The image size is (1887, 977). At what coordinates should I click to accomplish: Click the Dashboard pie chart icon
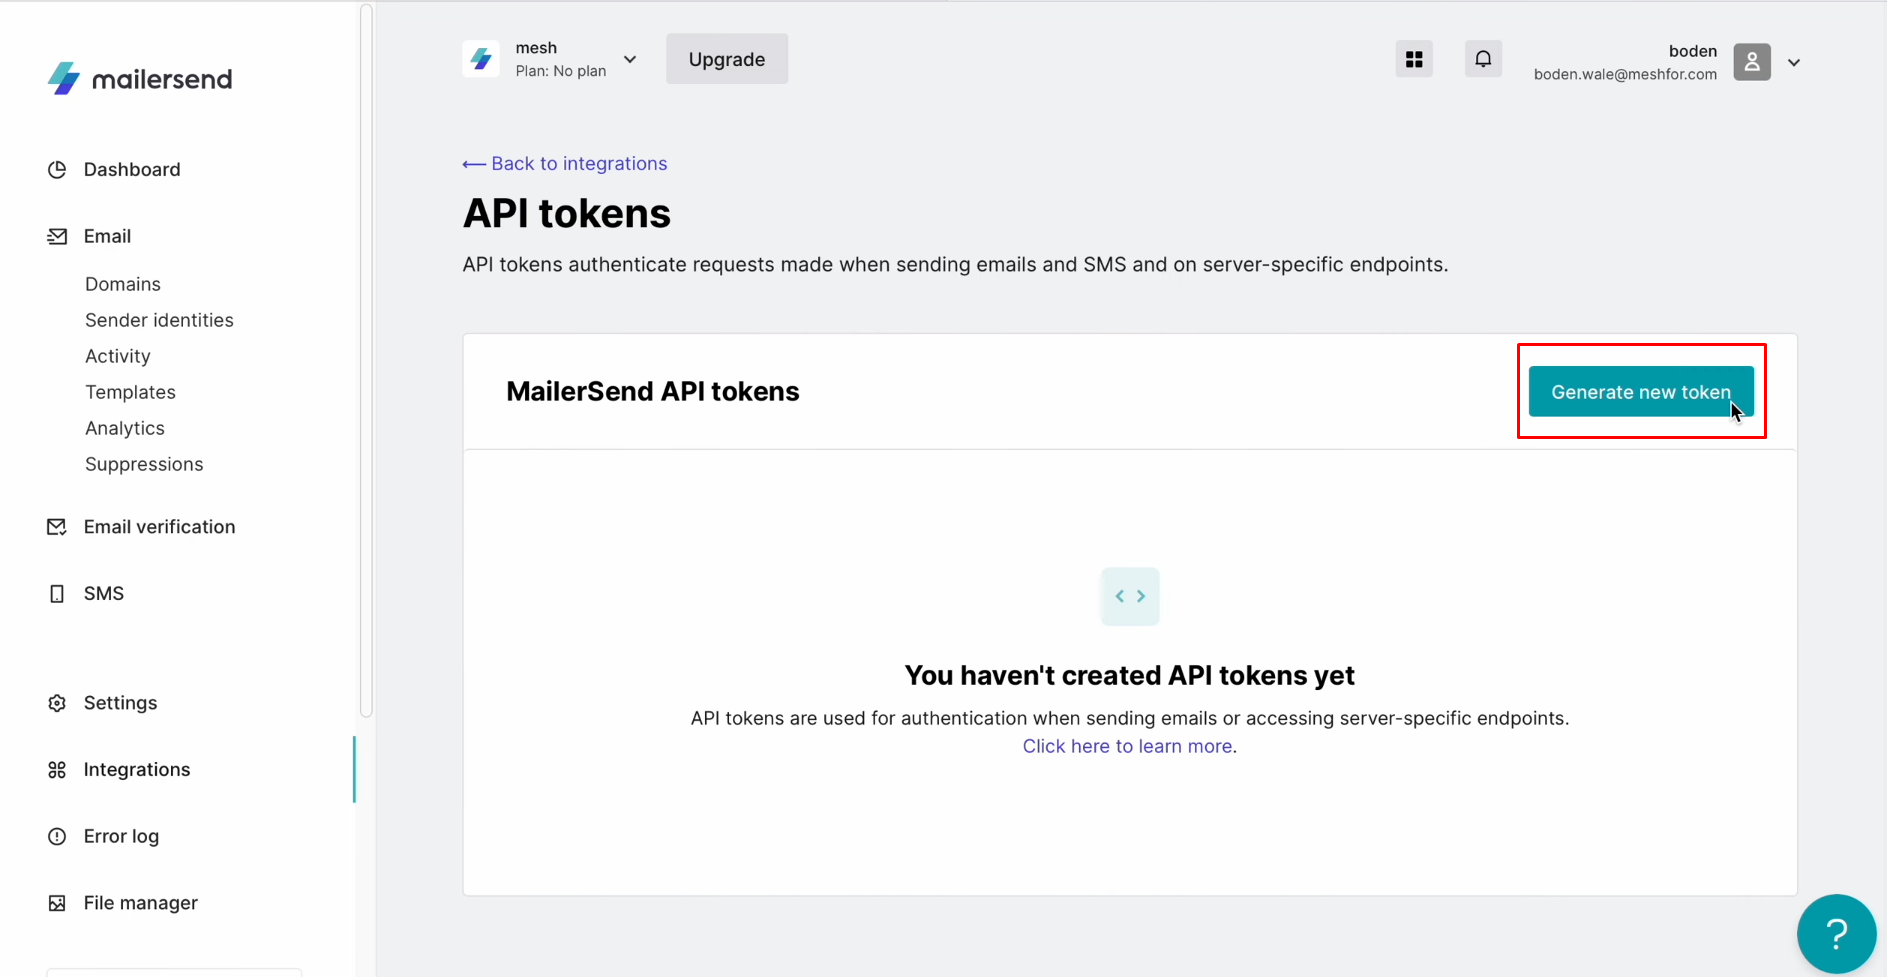pyautogui.click(x=57, y=170)
